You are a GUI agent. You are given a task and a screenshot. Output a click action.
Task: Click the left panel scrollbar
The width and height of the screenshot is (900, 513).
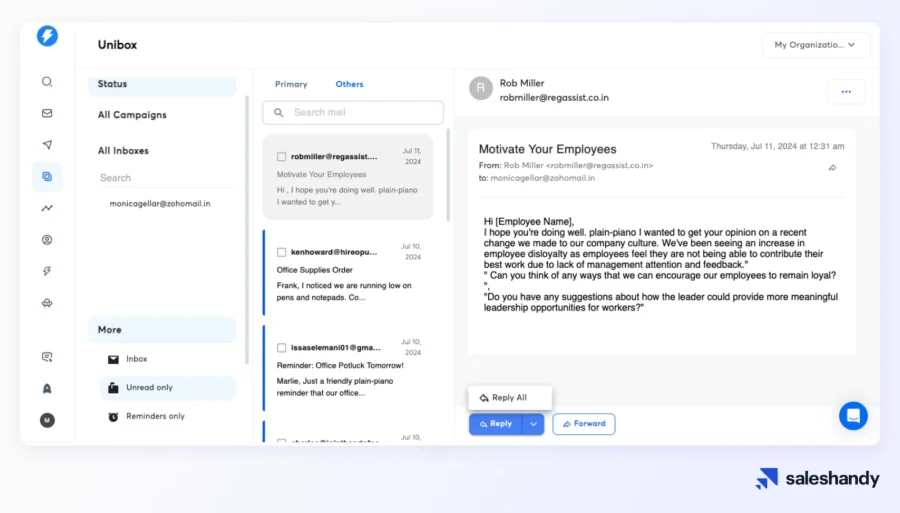[x=247, y=230]
